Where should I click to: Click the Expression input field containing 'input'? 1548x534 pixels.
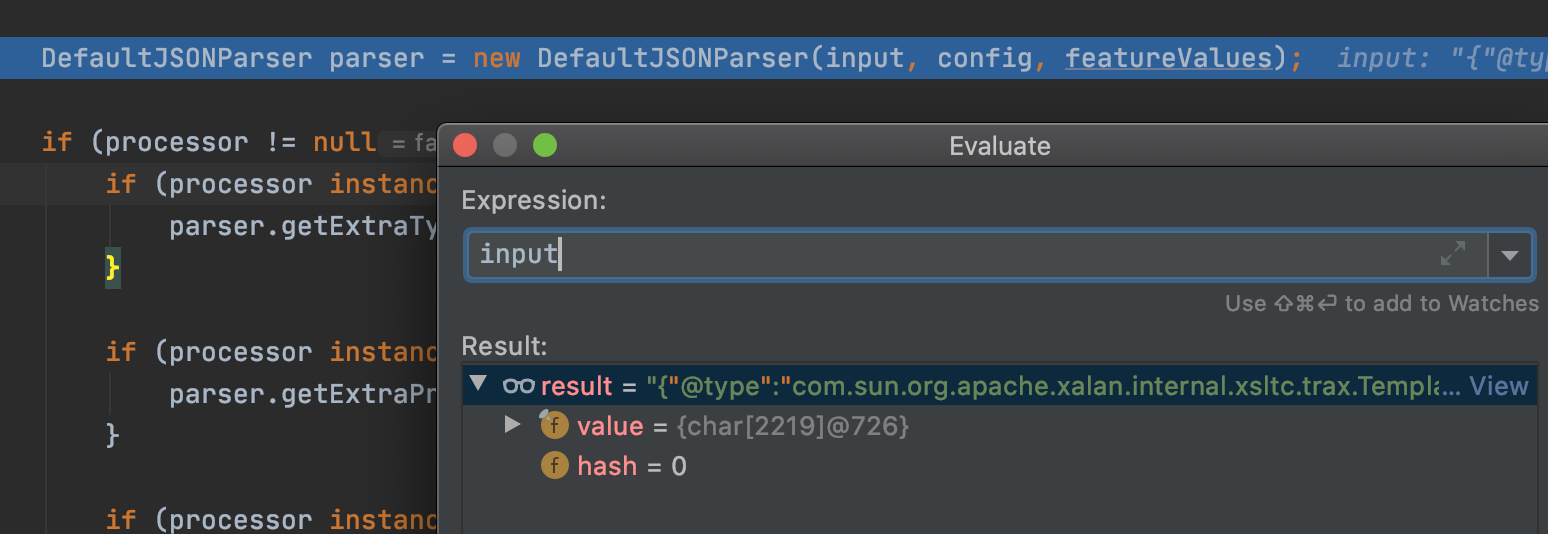tap(950, 255)
